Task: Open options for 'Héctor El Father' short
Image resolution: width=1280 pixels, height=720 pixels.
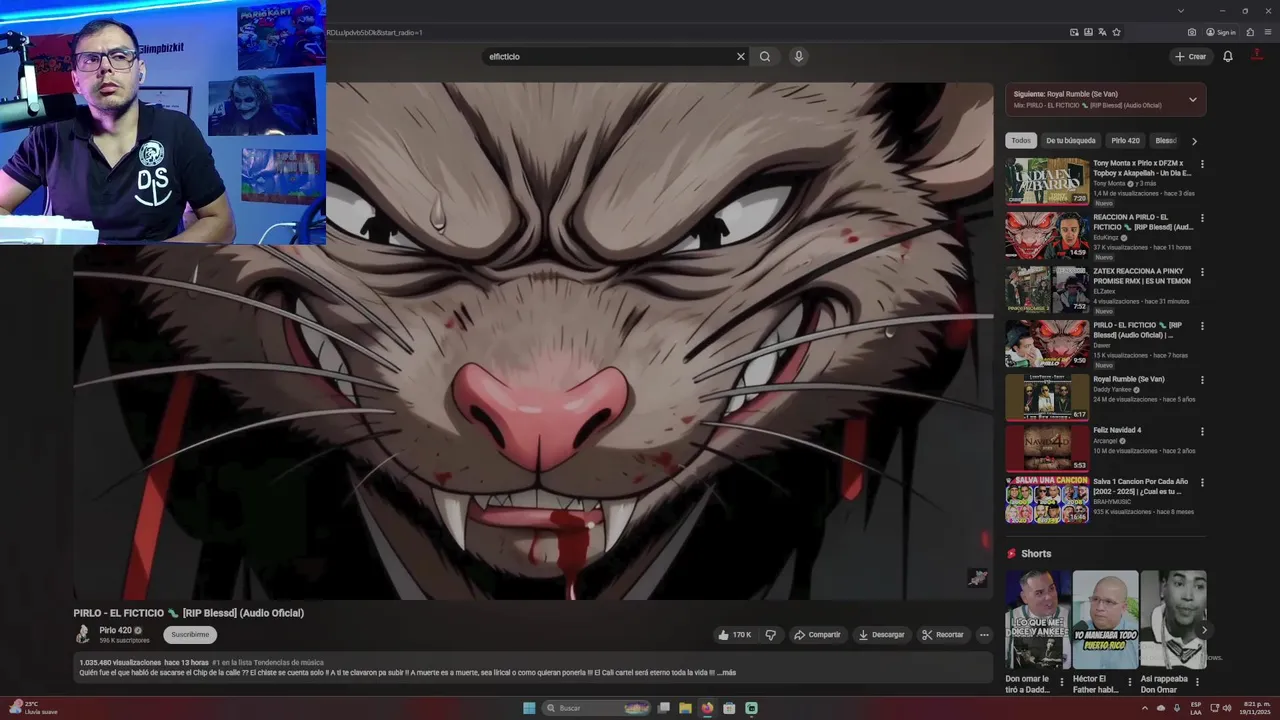Action: 1129,682
